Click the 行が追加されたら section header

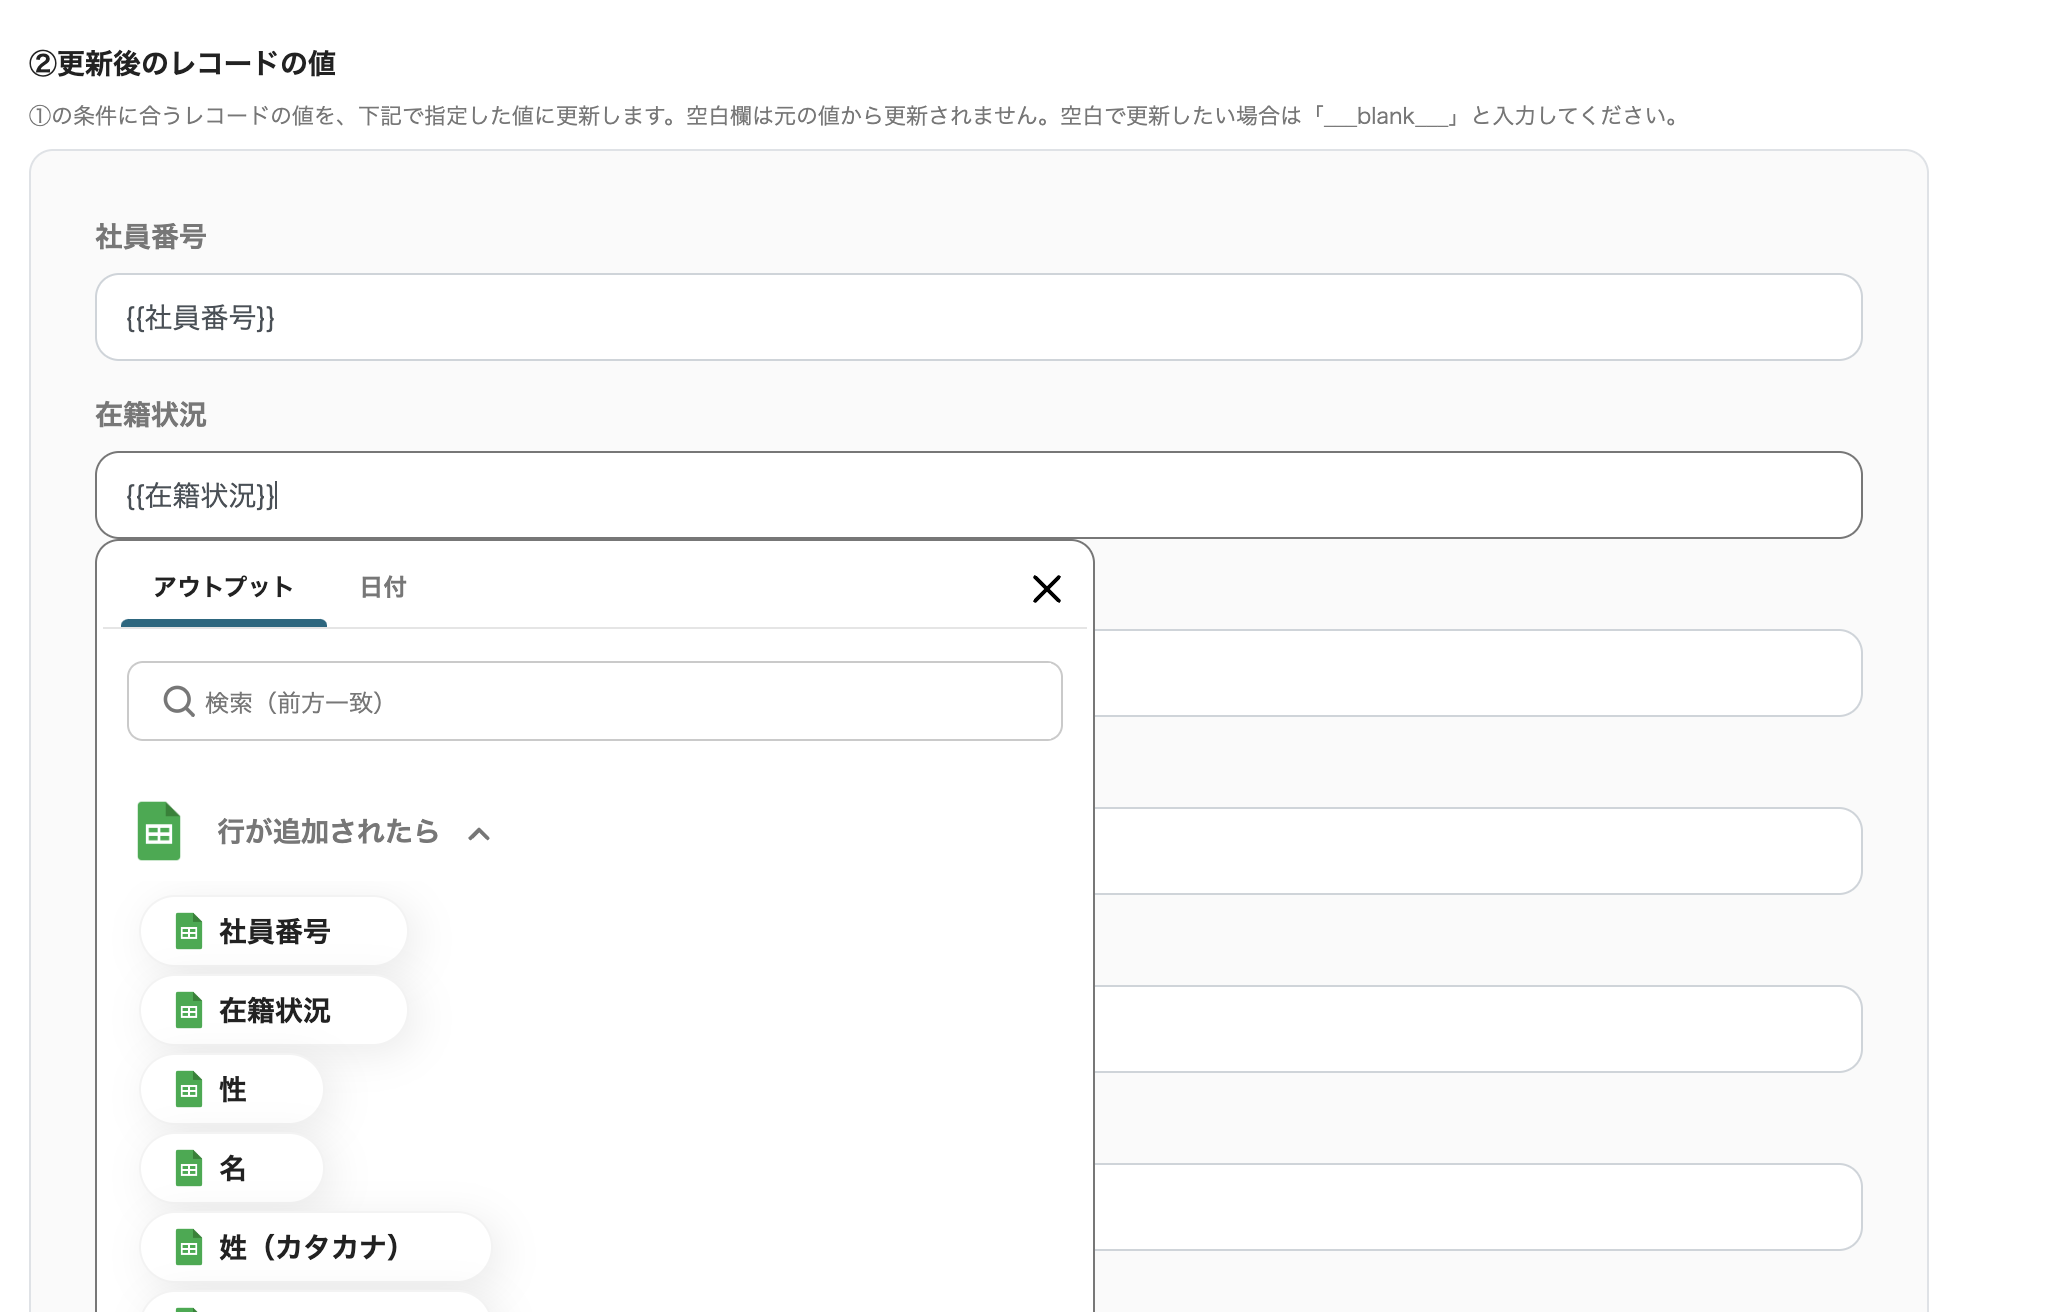(328, 831)
